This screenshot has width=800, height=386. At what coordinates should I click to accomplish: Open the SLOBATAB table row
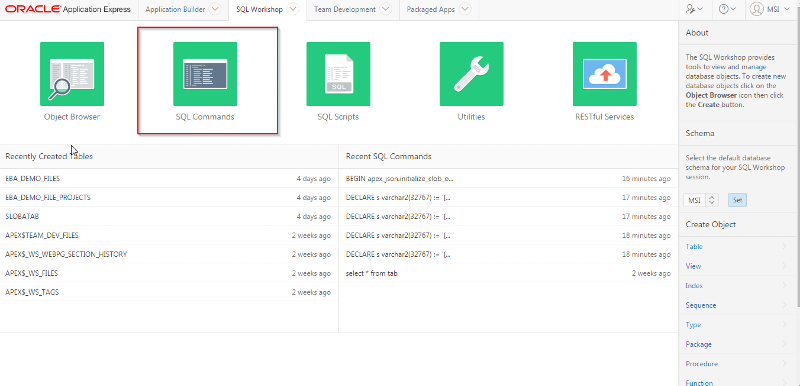click(168, 216)
